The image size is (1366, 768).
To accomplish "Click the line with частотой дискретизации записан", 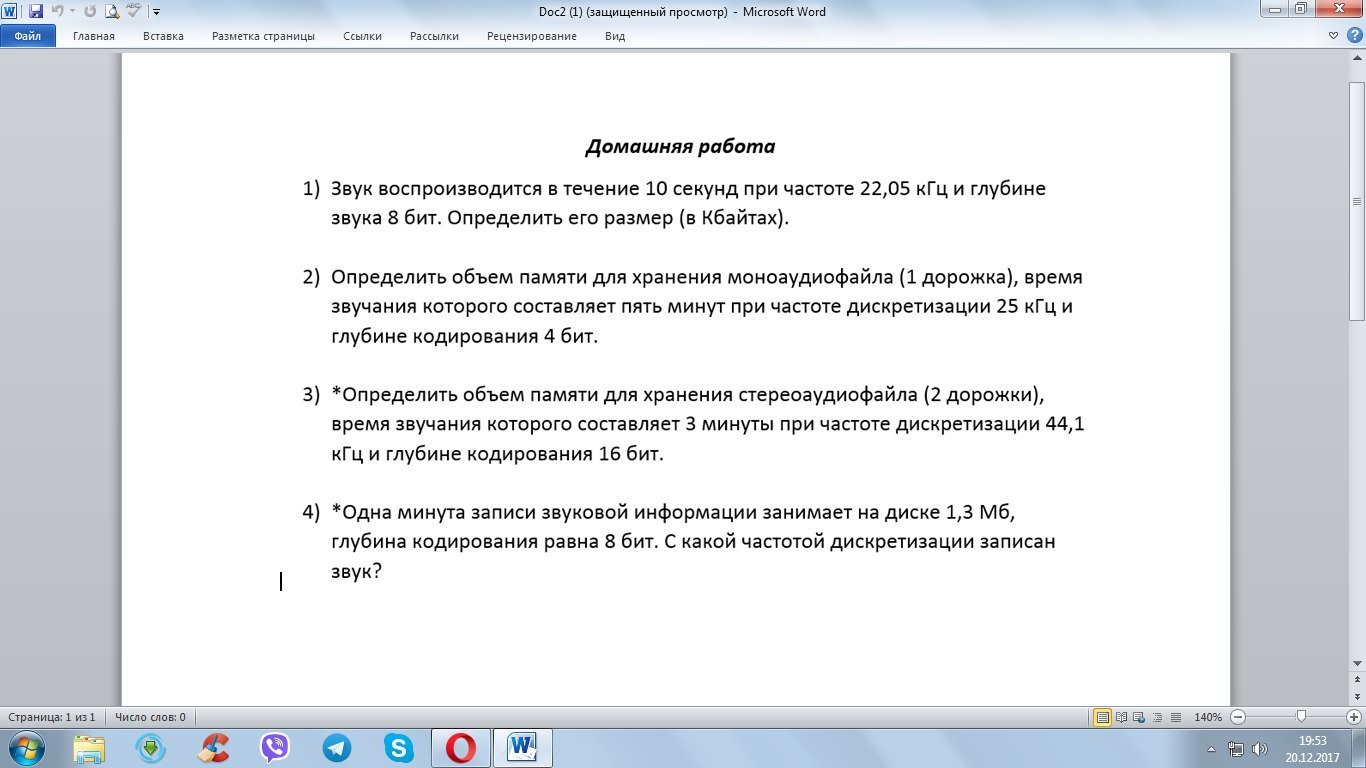I will click(x=693, y=542).
